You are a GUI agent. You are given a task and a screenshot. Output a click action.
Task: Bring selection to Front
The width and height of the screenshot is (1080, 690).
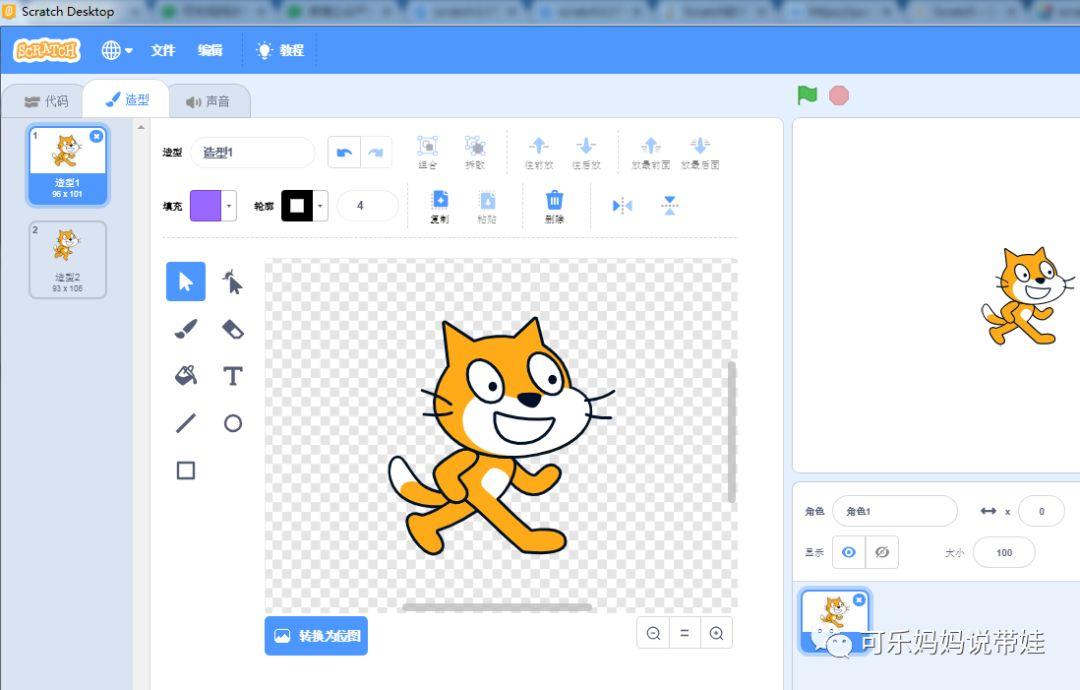coord(650,152)
